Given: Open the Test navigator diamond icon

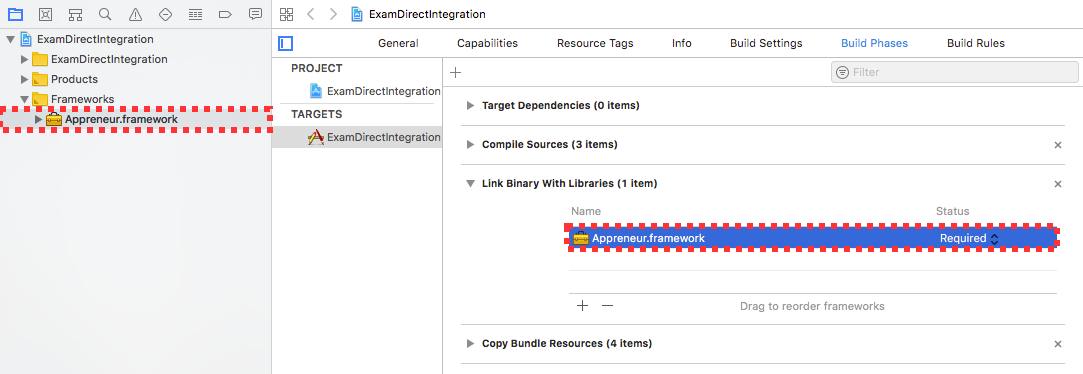Looking at the screenshot, I should 165,14.
